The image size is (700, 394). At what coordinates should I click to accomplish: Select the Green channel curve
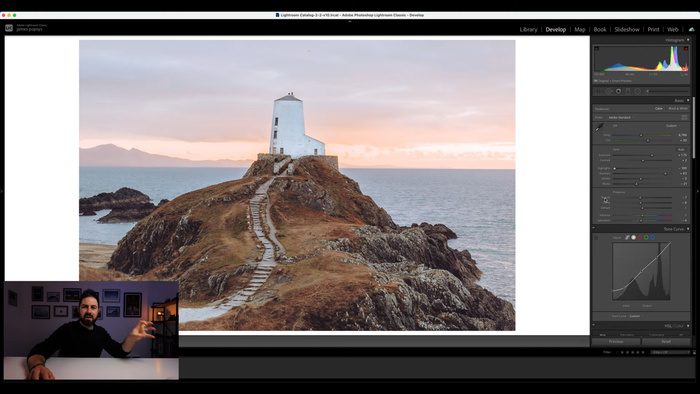pos(646,237)
